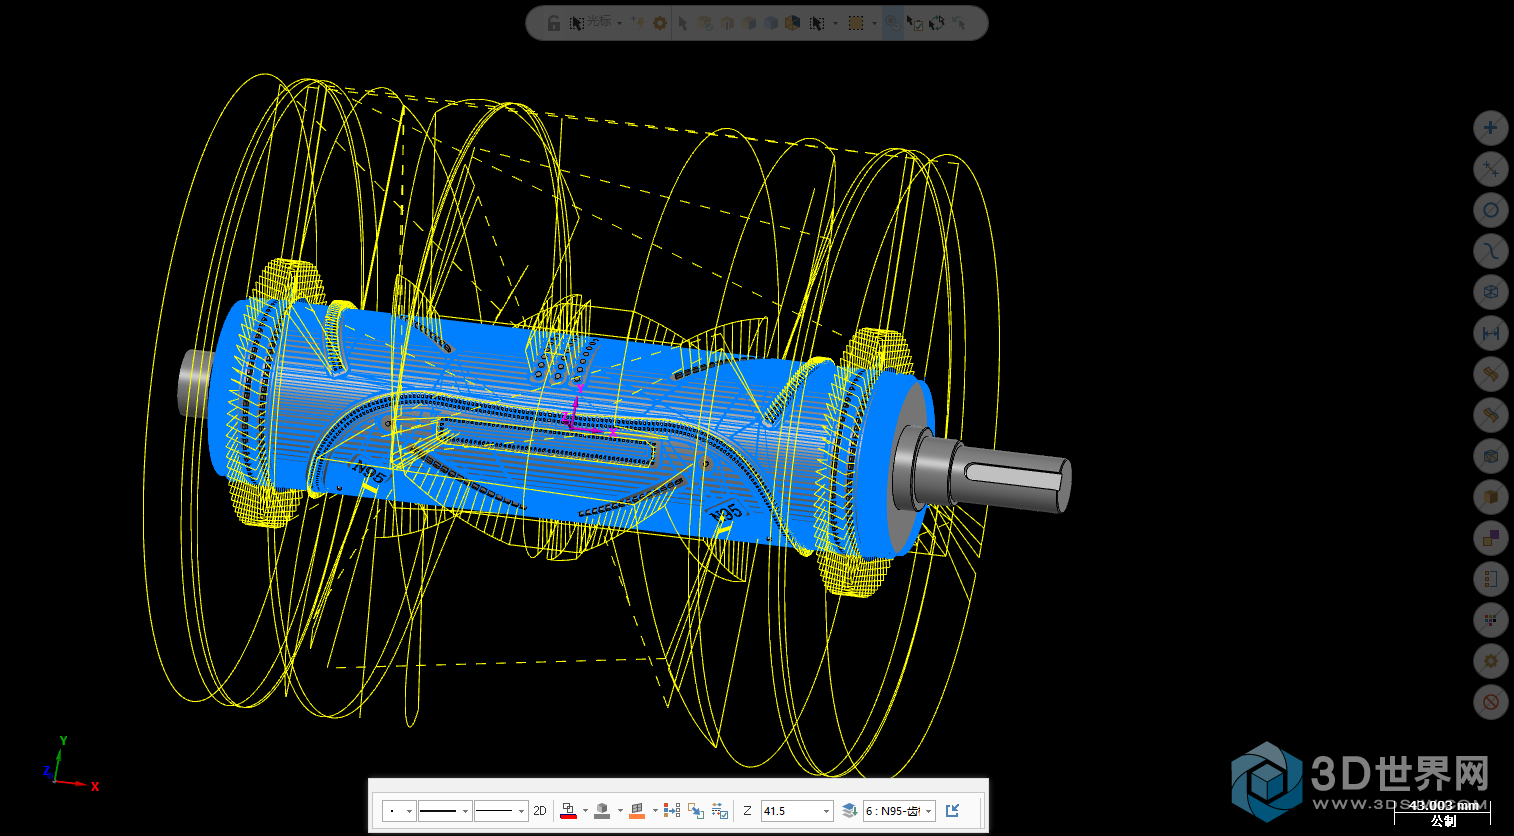Click the attribute list with checkbox icon
The height and width of the screenshot is (836, 1514).
(x=720, y=811)
